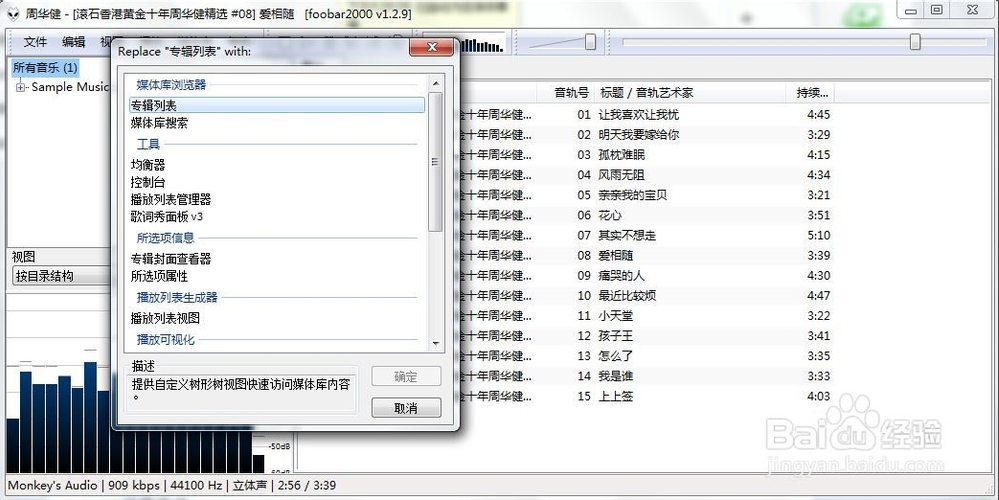Click the 持续 column header
Image resolution: width=999 pixels, height=500 pixels.
[x=810, y=92]
